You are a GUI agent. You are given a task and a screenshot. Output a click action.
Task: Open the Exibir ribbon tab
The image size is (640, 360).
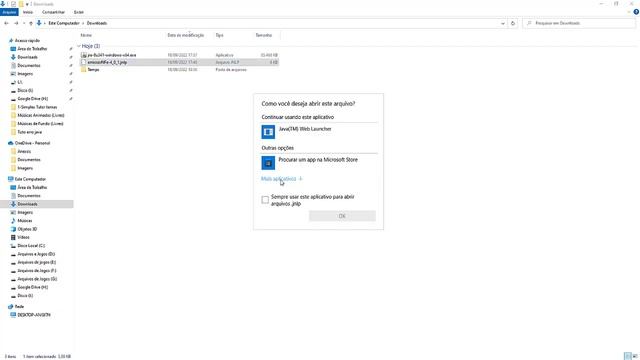click(79, 12)
